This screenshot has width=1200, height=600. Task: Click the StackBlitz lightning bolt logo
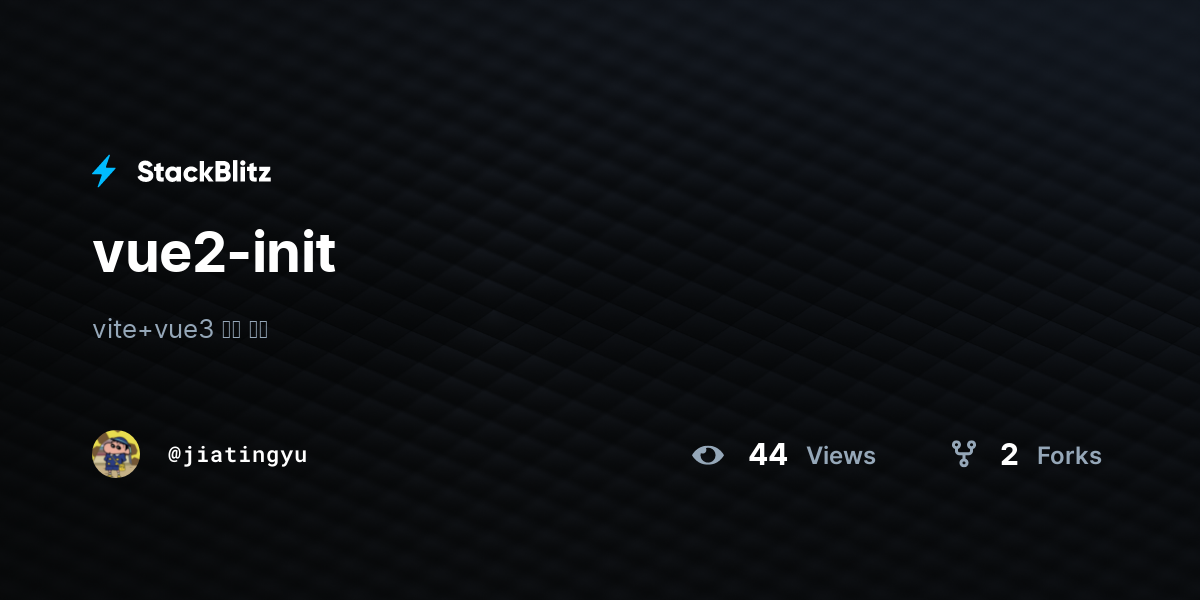[x=104, y=172]
